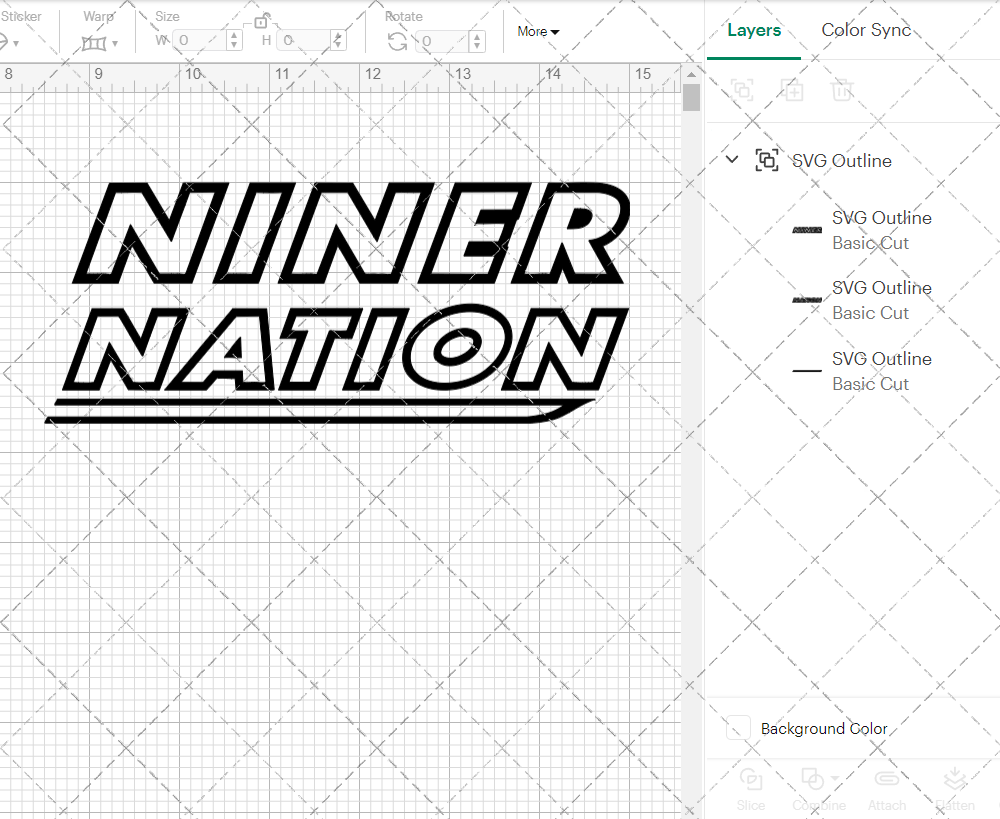
Task: Flatten the selected layers
Action: (955, 790)
